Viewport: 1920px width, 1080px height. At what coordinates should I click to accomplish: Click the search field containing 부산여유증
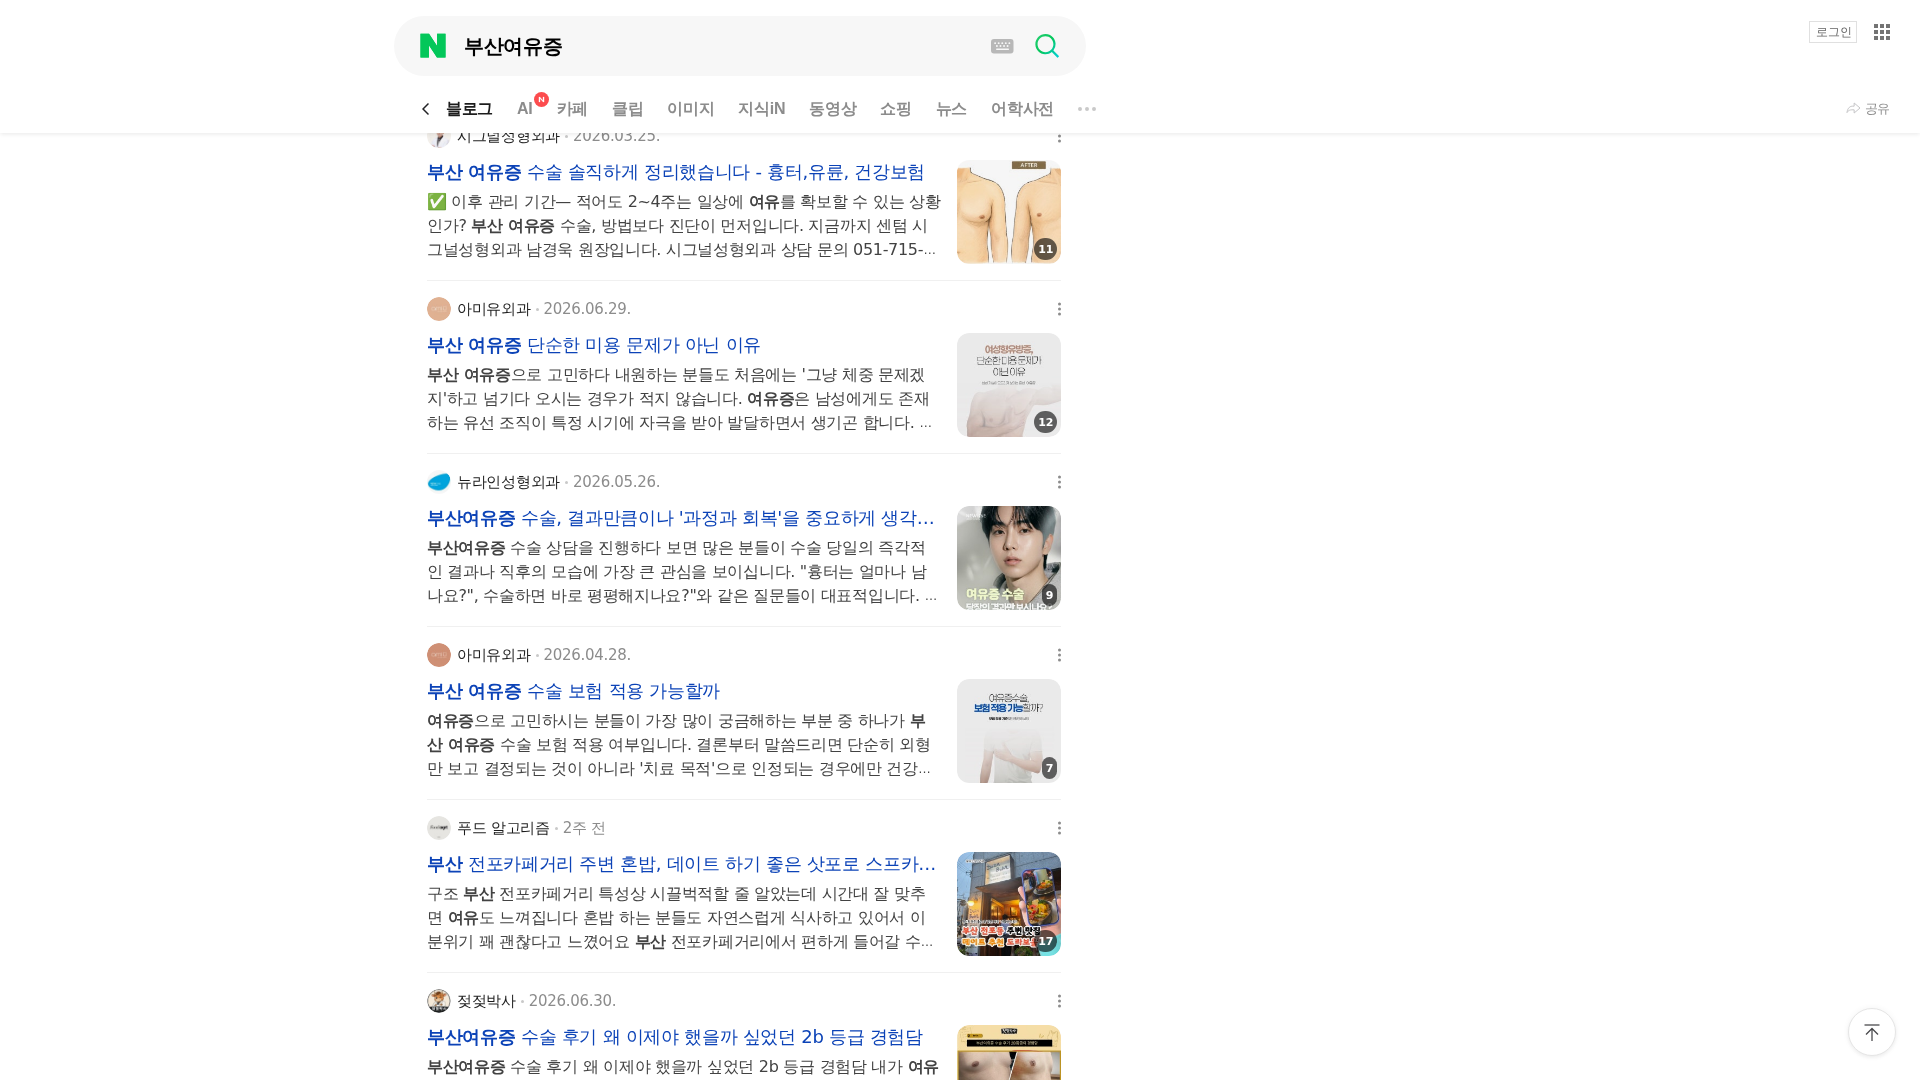(x=720, y=46)
